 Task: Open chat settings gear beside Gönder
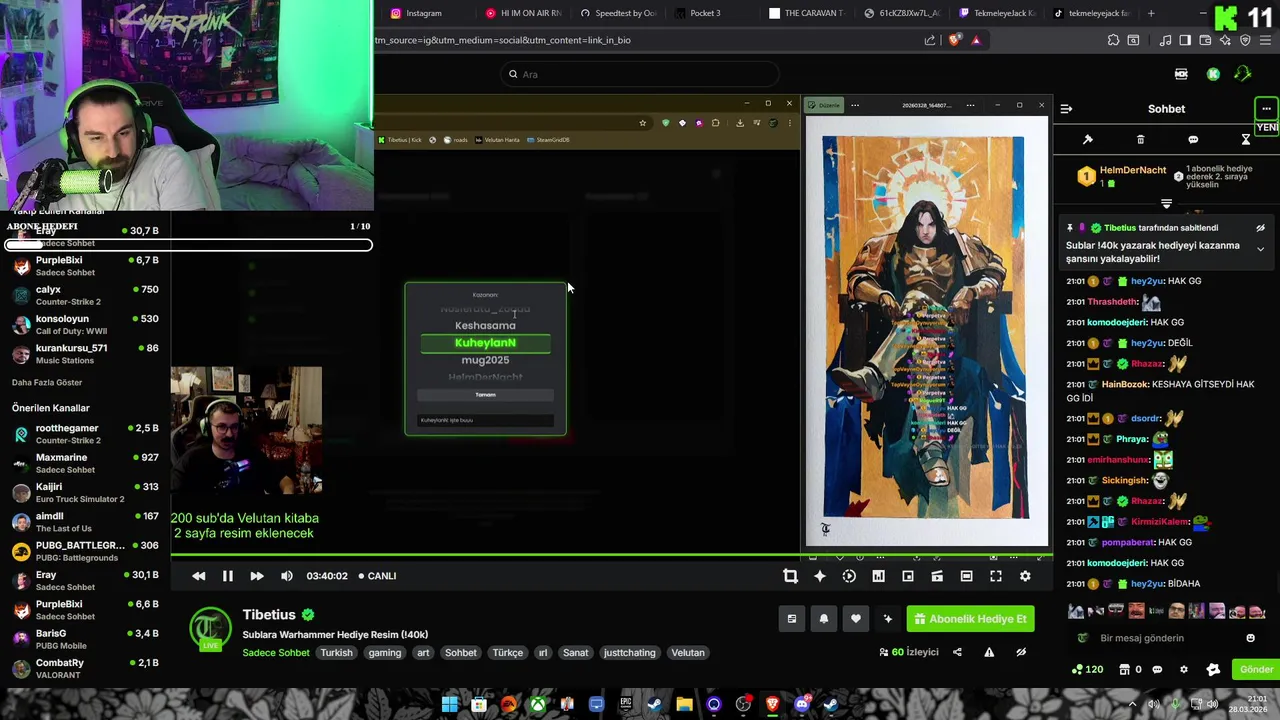point(1184,670)
